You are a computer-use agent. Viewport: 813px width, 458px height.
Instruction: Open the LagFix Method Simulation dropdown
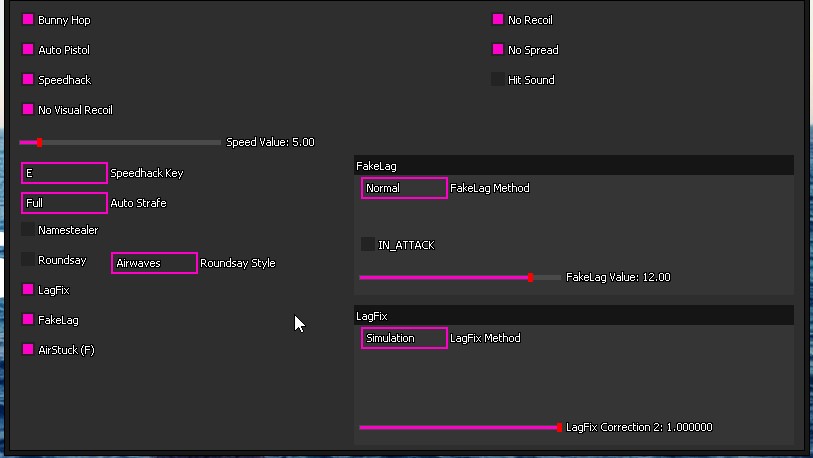[404, 338]
